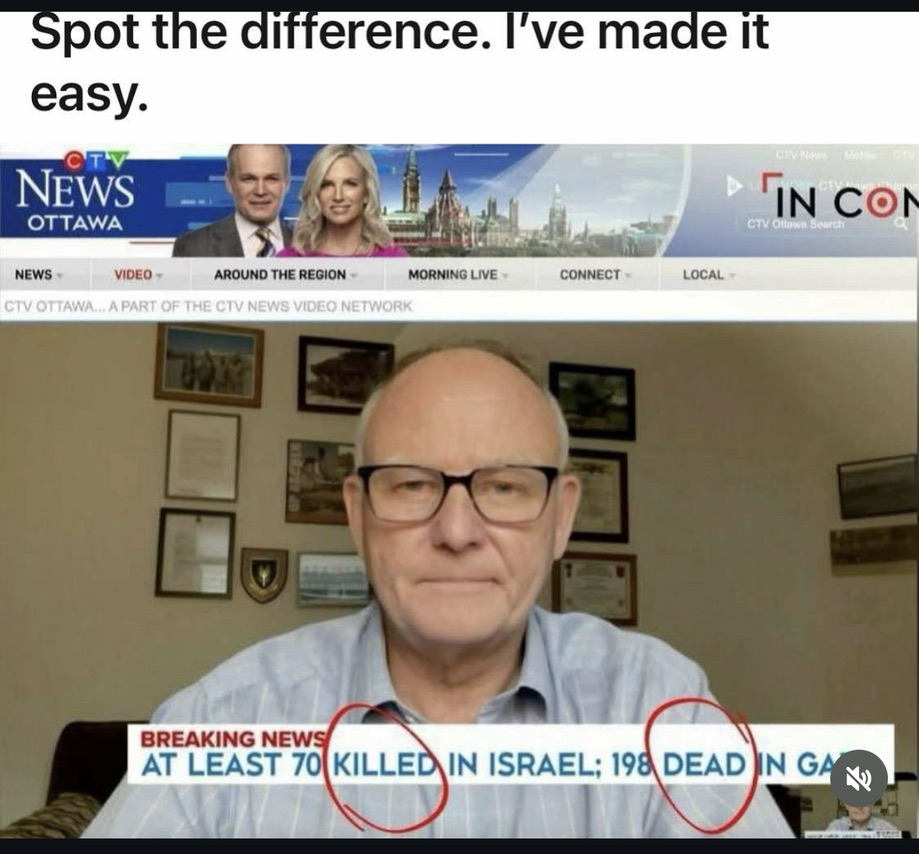Click the play arrow icon beside banner

734,186
